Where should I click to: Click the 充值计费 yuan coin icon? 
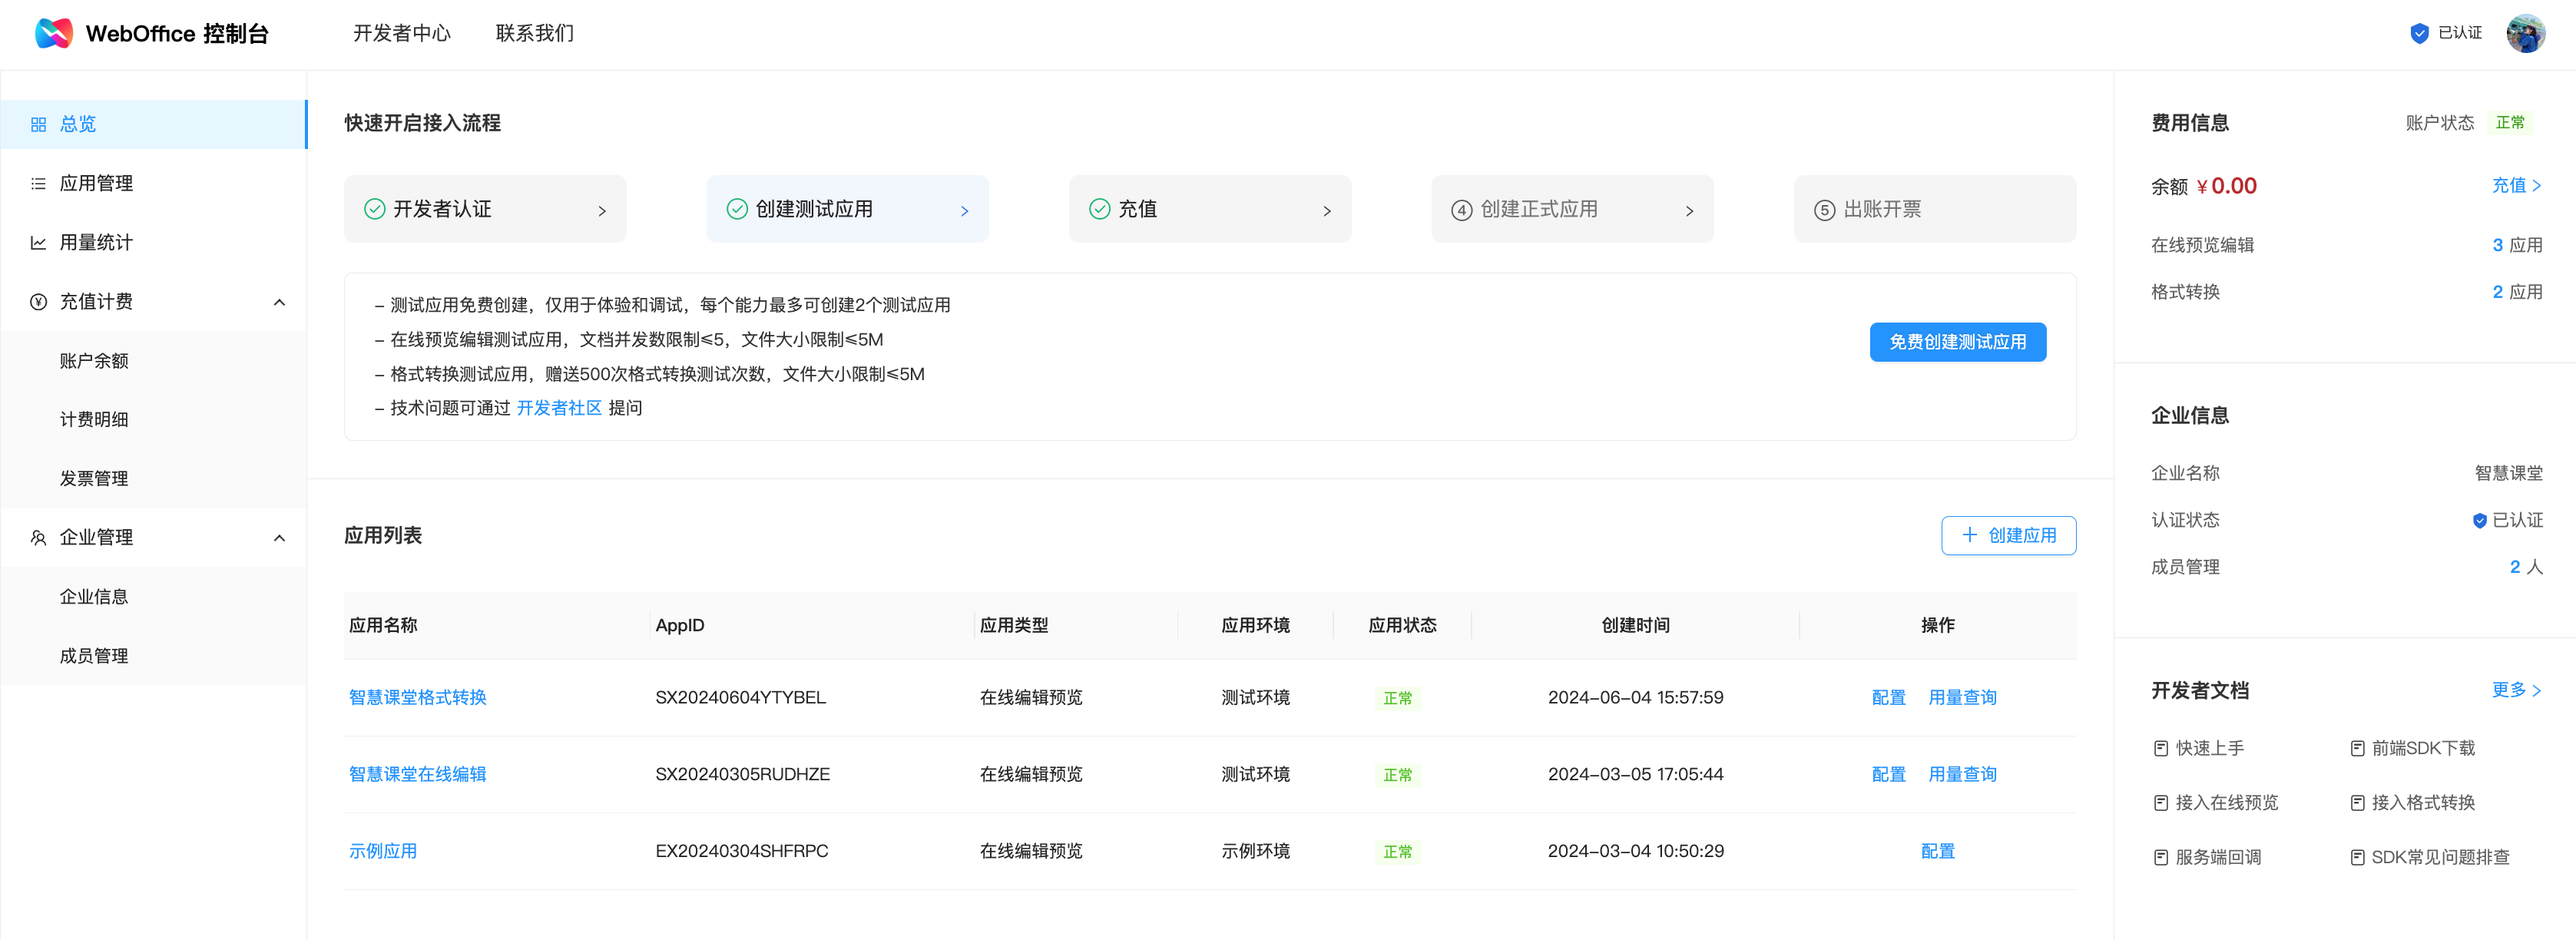(38, 301)
